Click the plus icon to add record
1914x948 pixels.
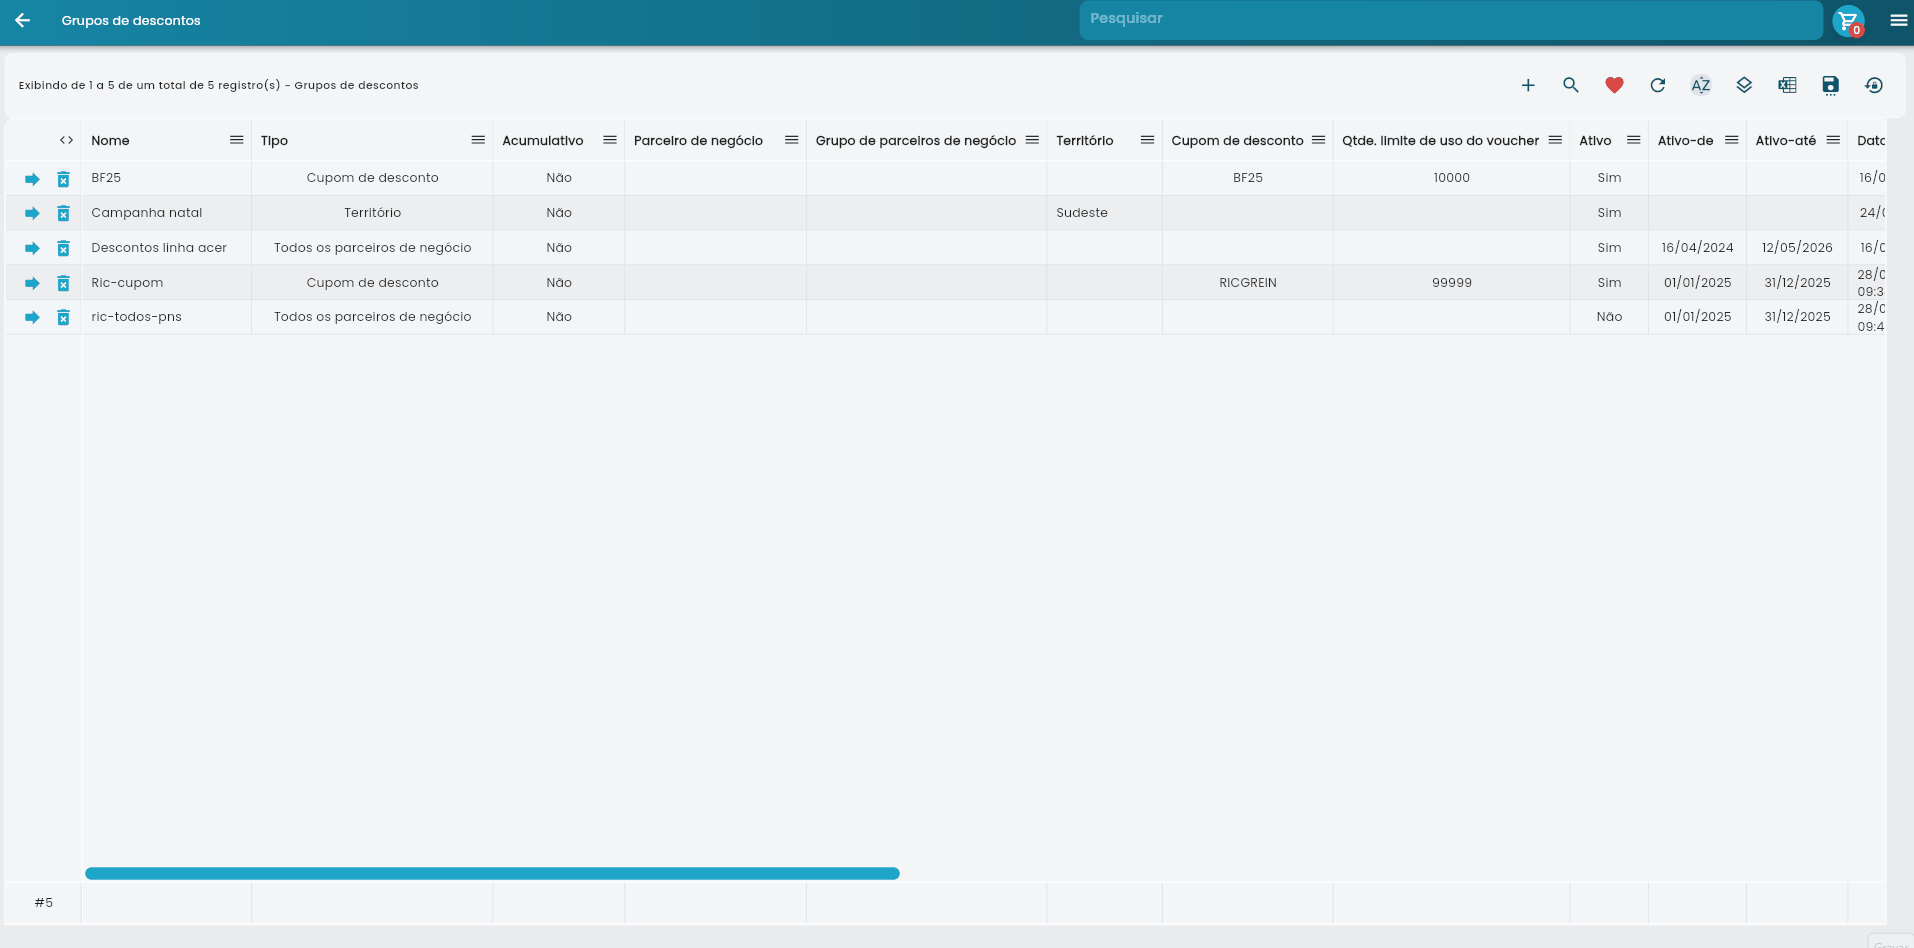click(1527, 86)
